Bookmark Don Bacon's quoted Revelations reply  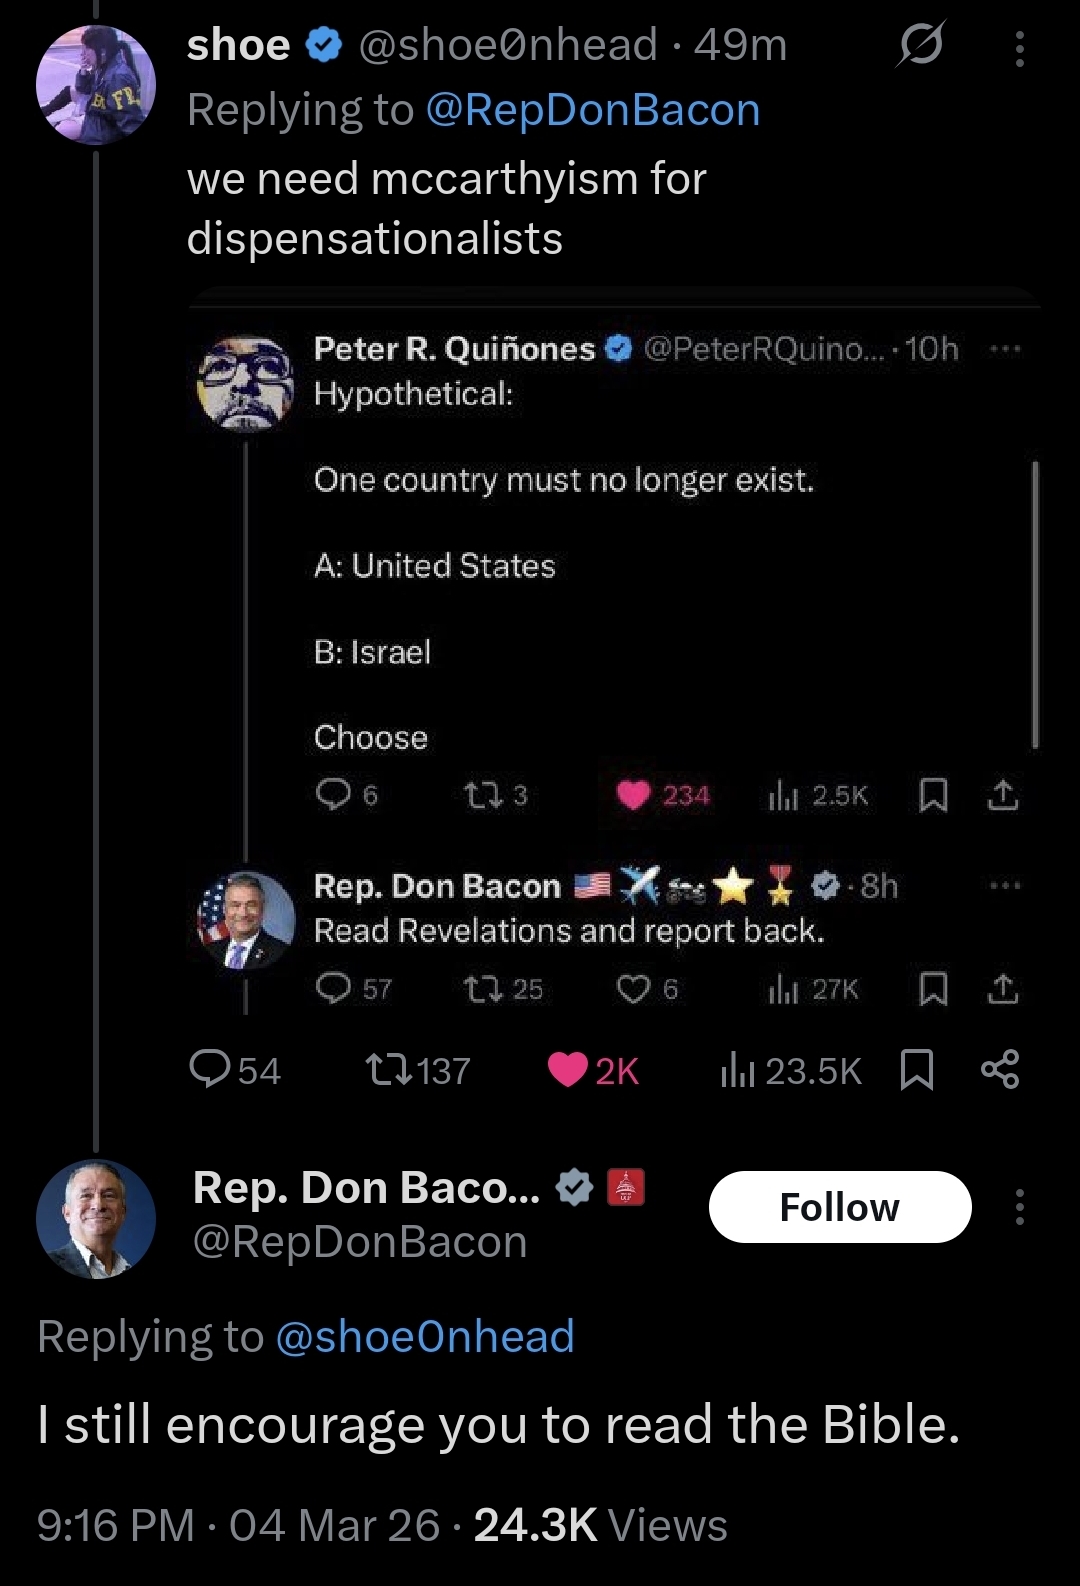[x=933, y=989]
